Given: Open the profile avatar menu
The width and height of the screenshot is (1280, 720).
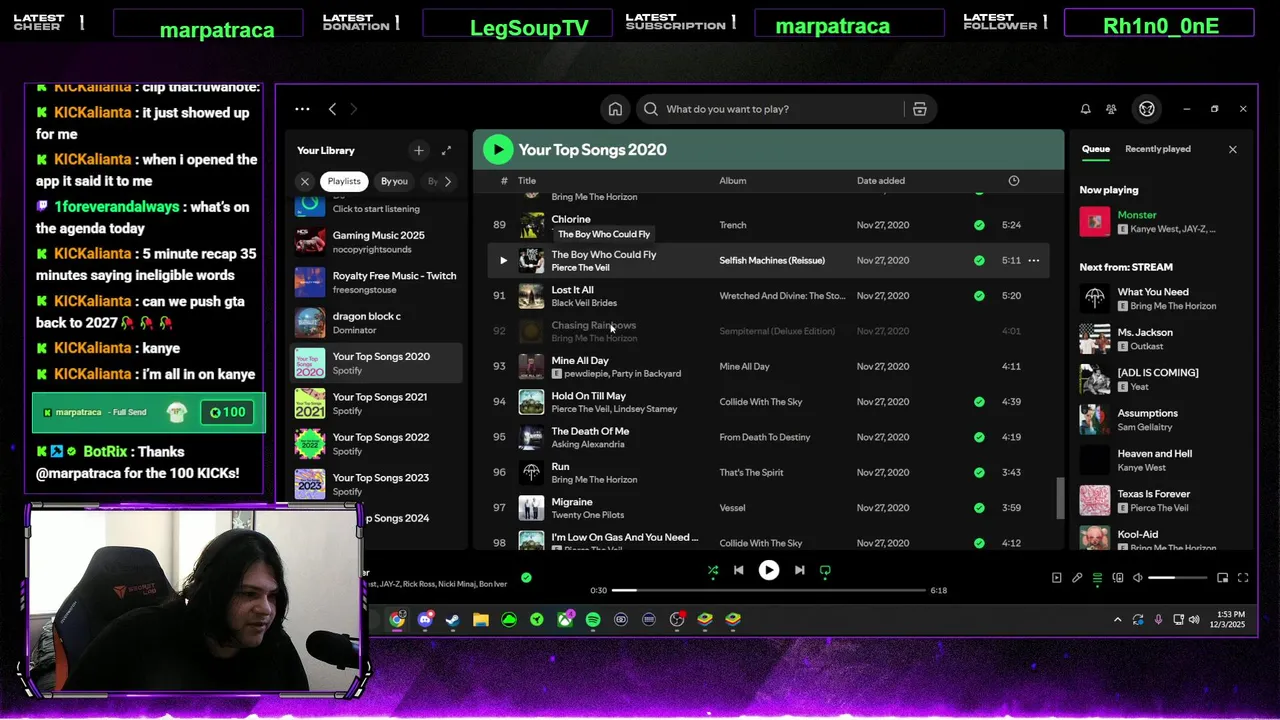Looking at the screenshot, I should pos(1147,109).
